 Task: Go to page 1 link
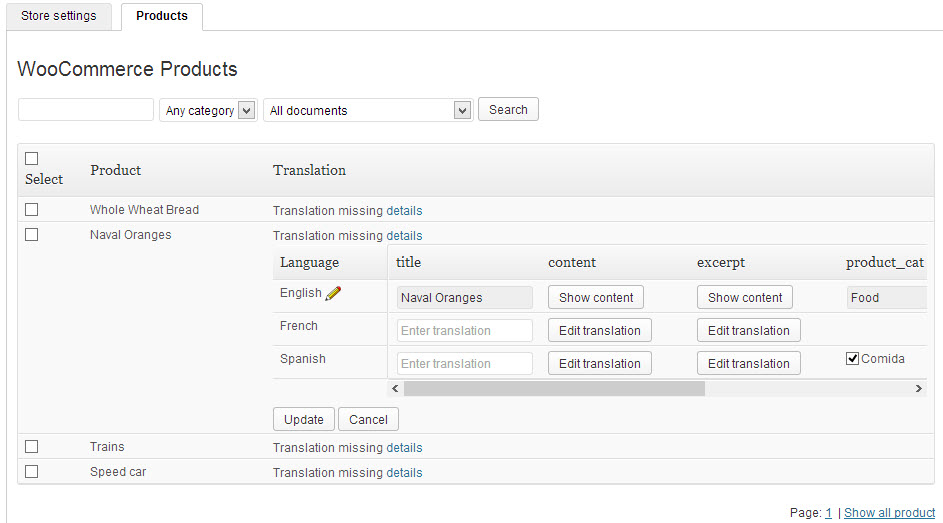tap(828, 513)
